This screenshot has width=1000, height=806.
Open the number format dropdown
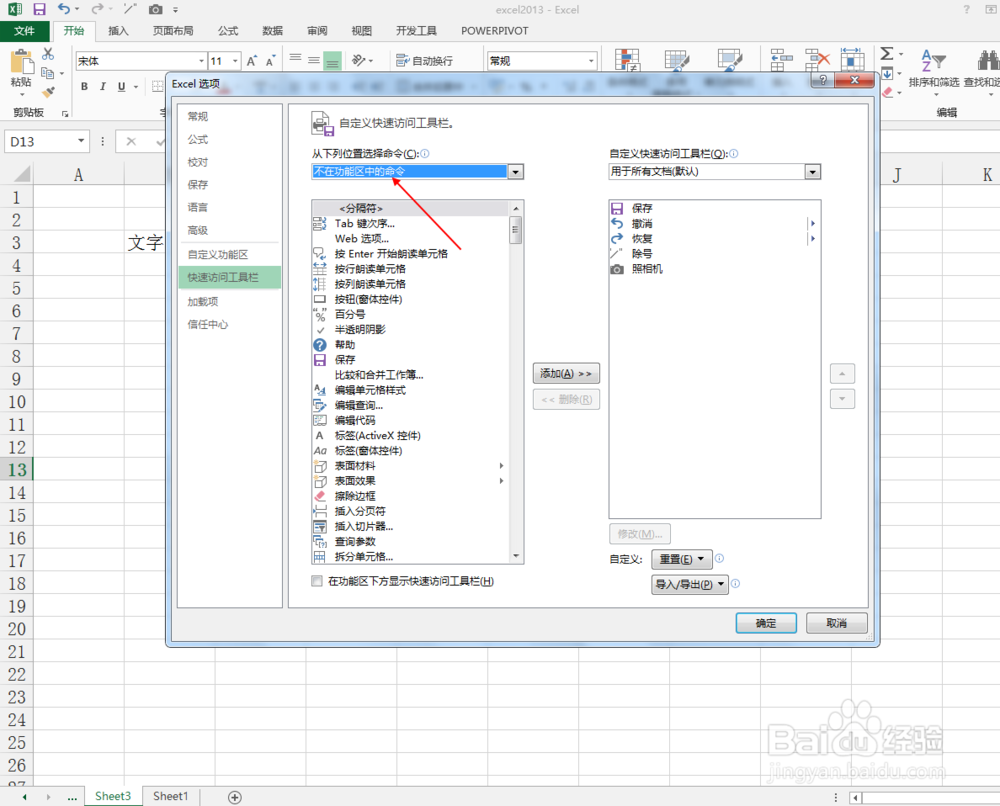pos(591,61)
